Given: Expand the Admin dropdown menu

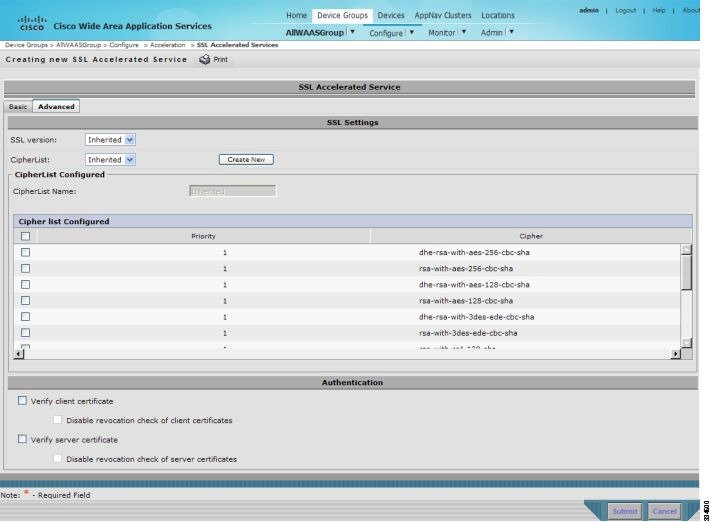Looking at the screenshot, I should 511,32.
